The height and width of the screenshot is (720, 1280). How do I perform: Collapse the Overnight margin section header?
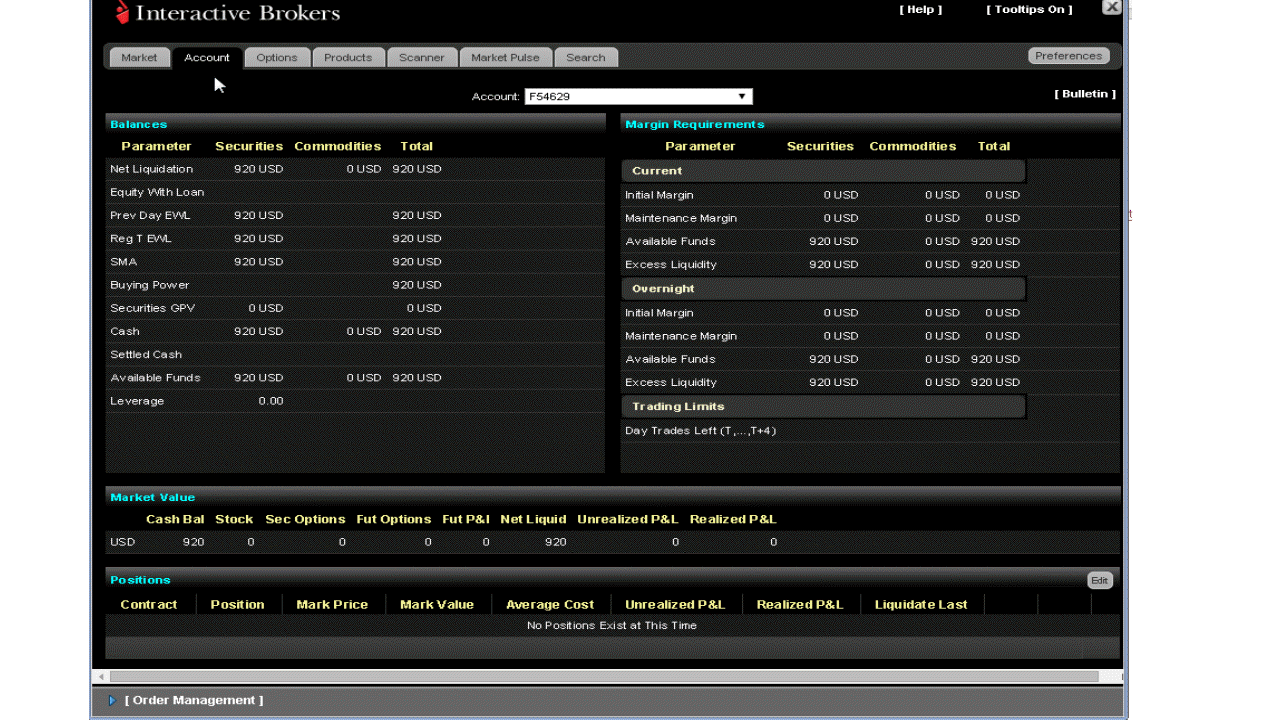point(822,289)
